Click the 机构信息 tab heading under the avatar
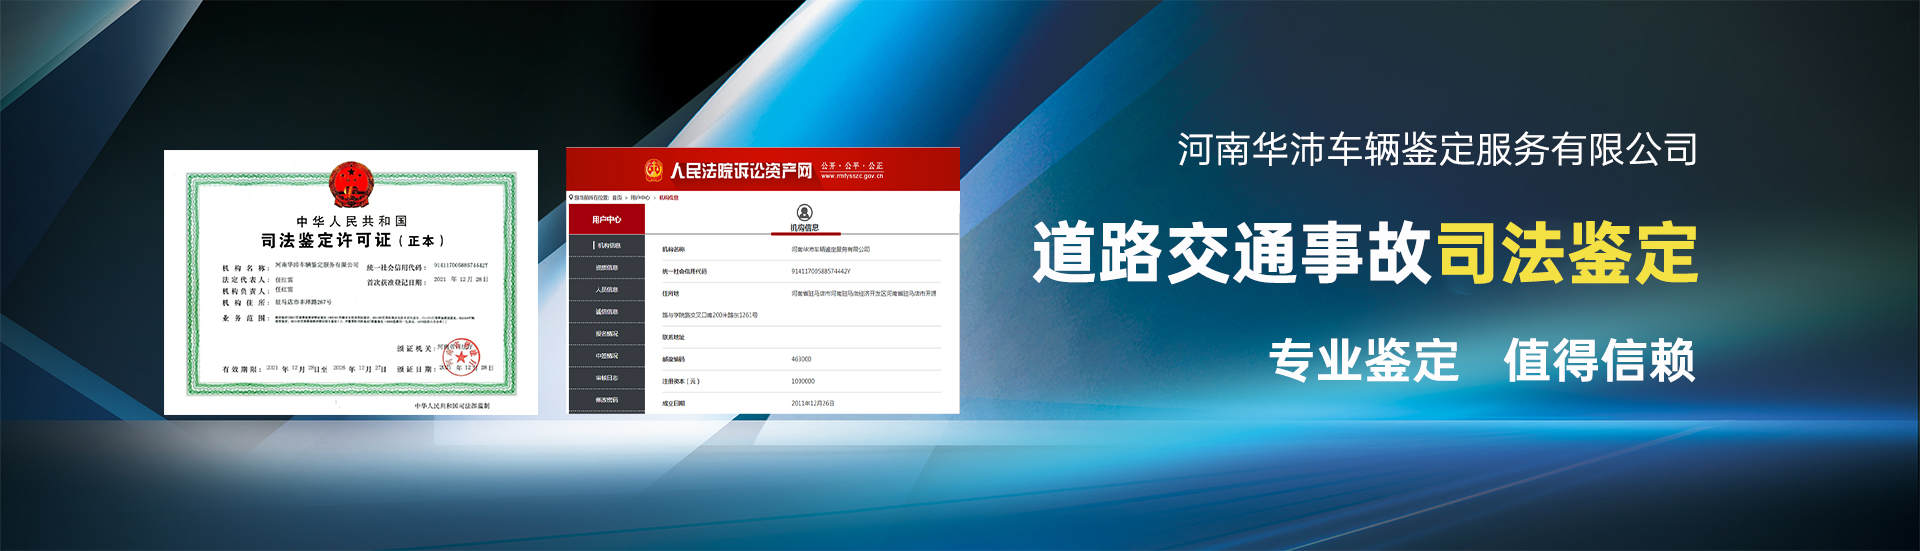This screenshot has height=551, width=1920. click(805, 228)
